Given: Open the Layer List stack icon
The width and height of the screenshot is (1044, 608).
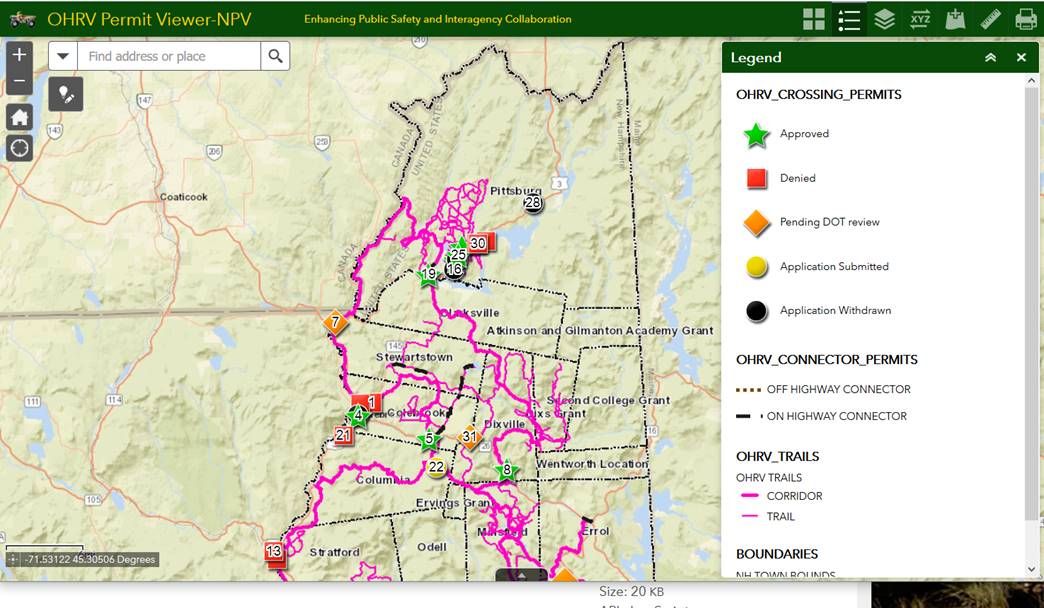Looking at the screenshot, I should [x=884, y=19].
